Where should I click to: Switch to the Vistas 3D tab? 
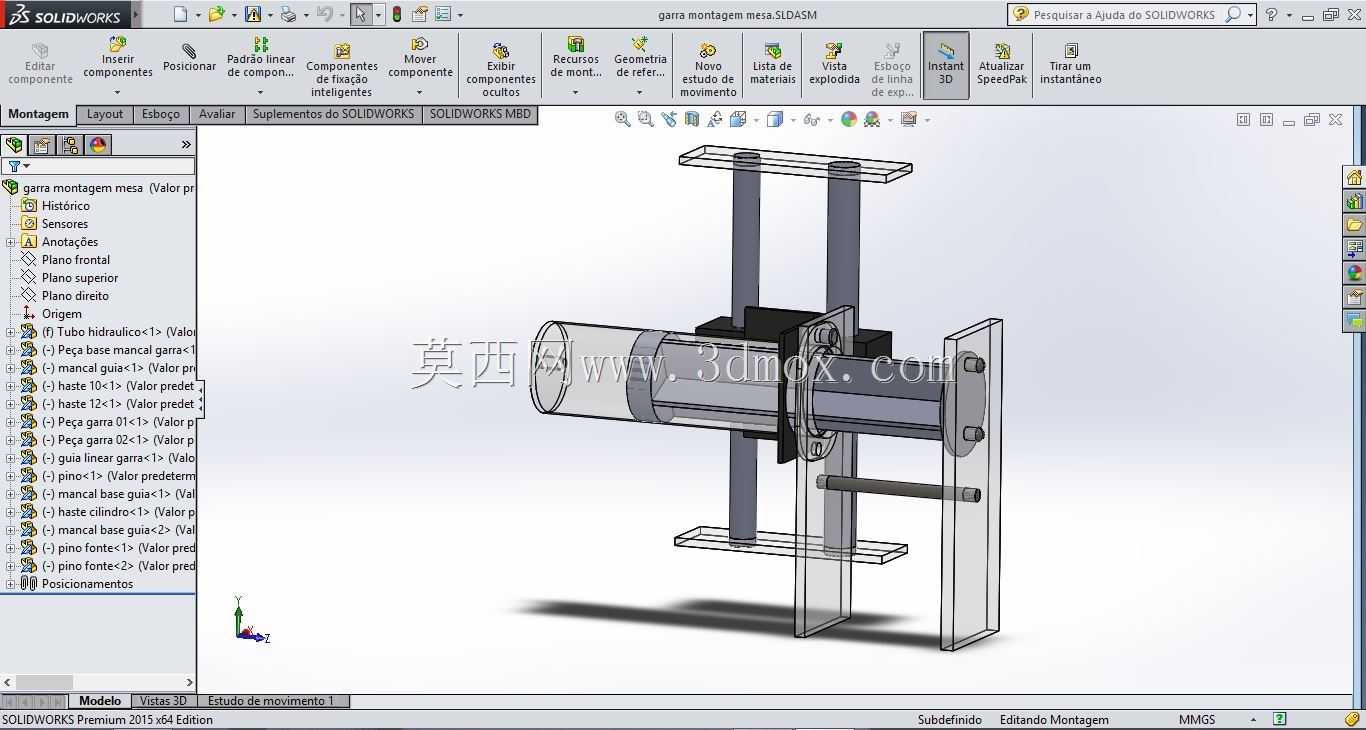tap(163, 701)
